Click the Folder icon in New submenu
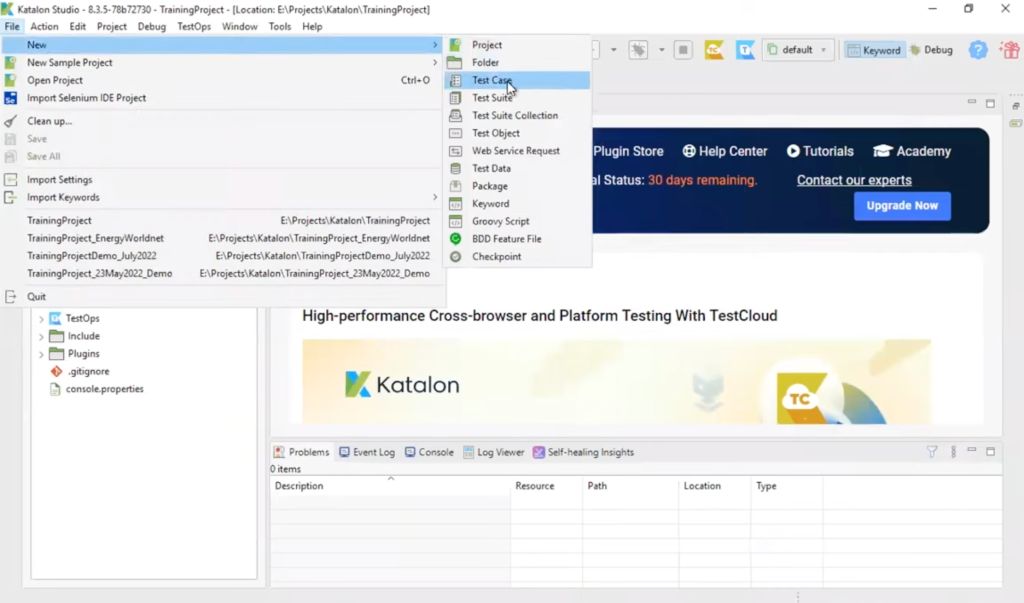 coord(455,63)
